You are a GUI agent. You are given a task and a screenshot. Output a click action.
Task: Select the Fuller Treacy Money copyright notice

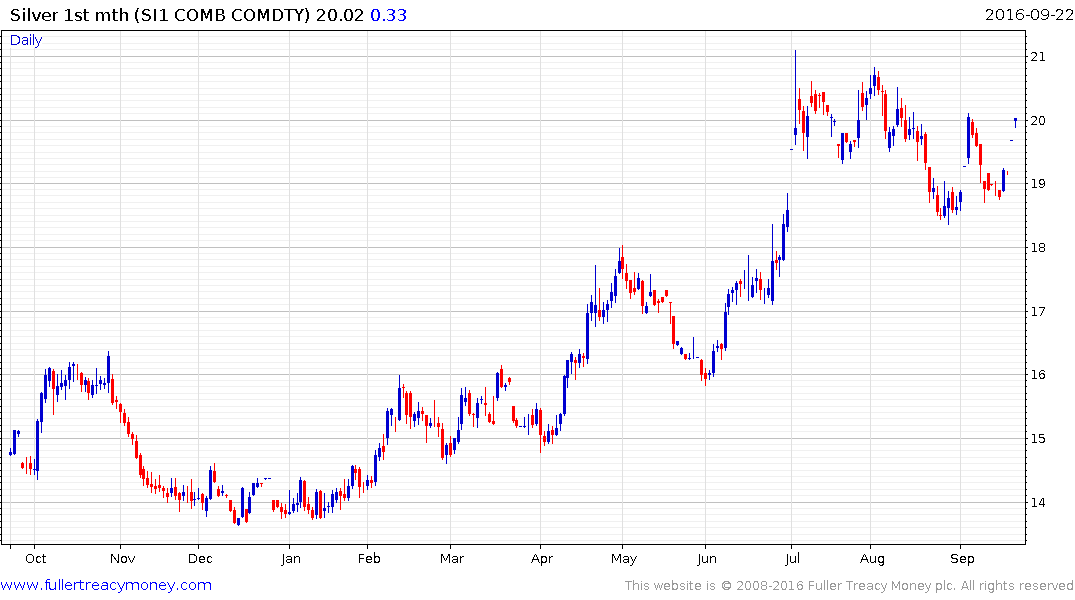[x=849, y=586]
